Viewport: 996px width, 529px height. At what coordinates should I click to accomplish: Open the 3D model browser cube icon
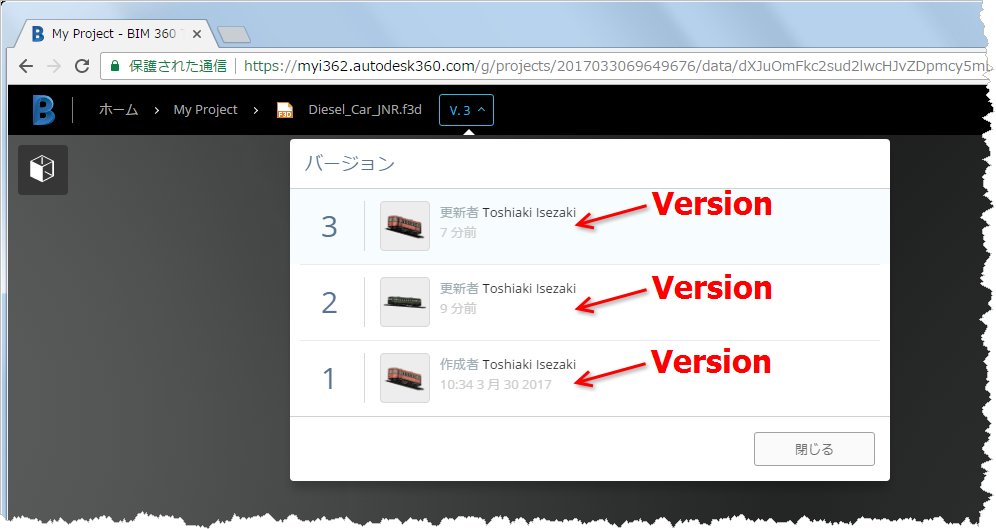(x=43, y=170)
